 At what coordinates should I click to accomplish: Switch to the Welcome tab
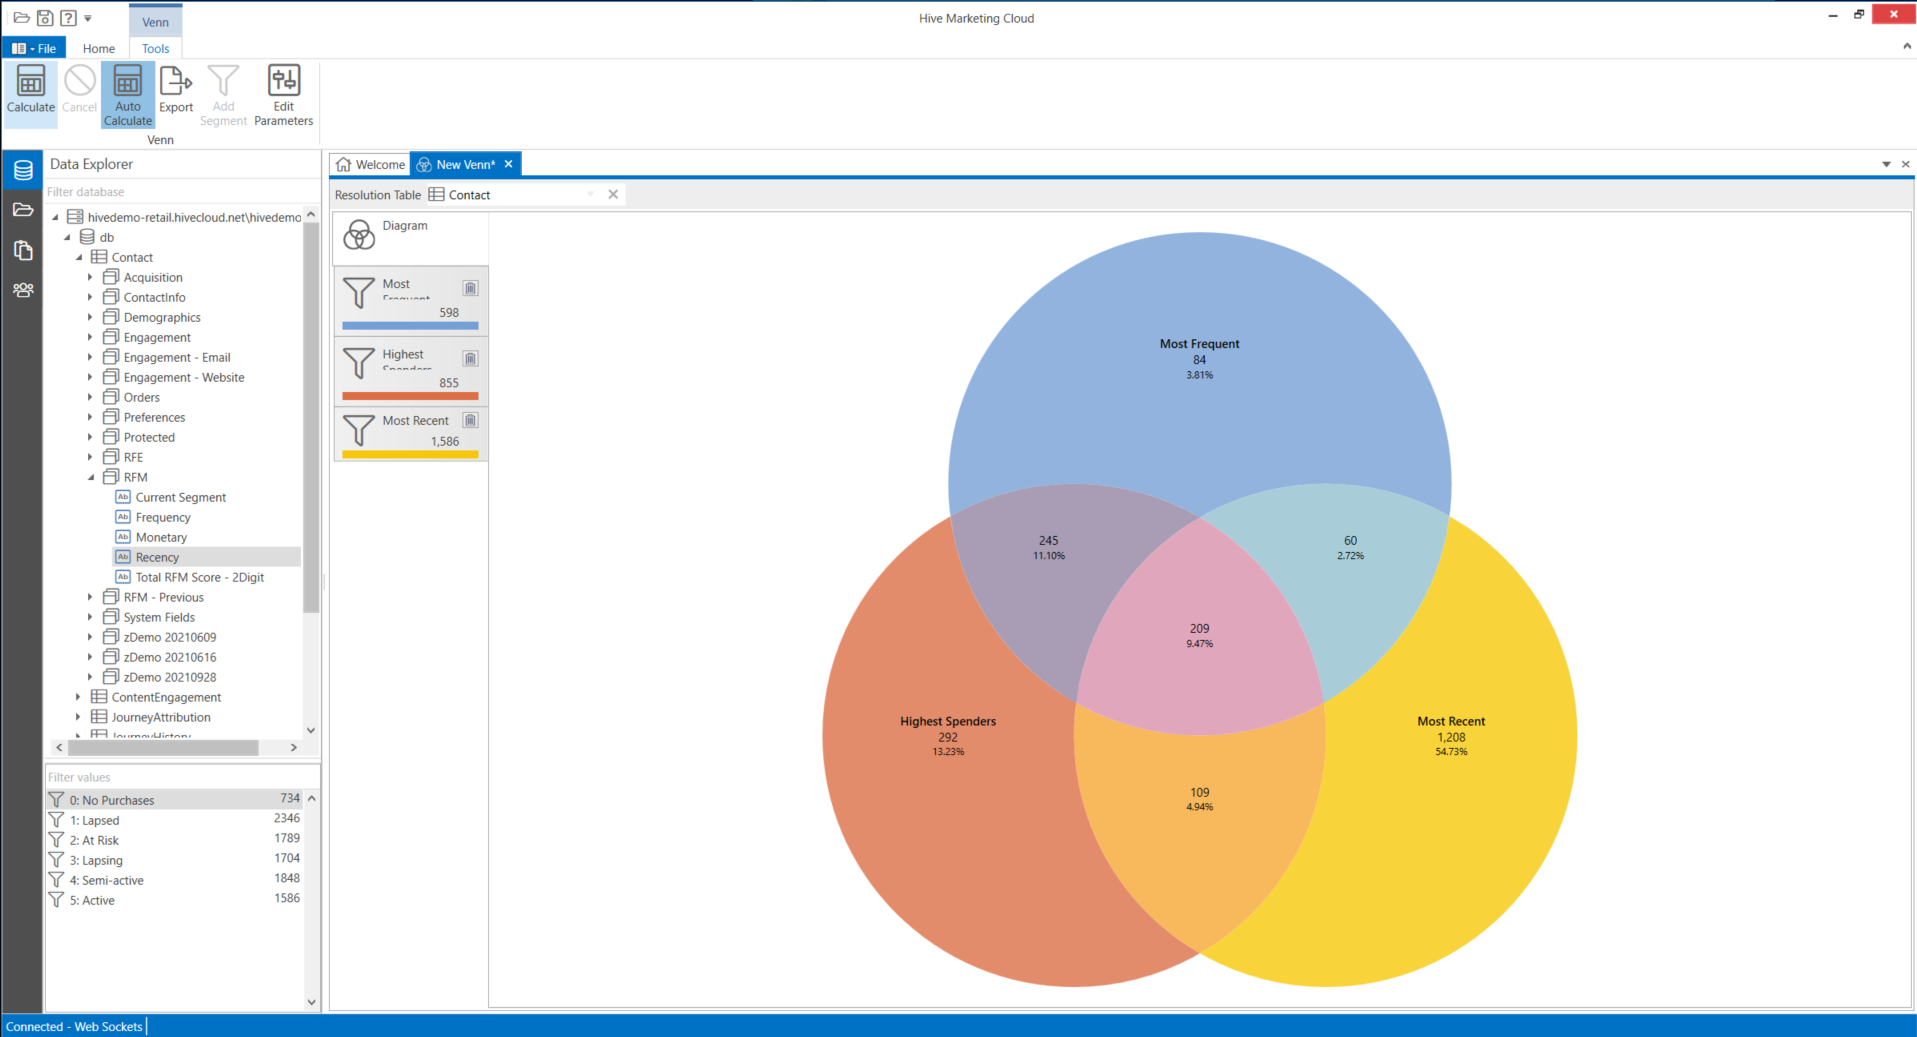pos(370,164)
